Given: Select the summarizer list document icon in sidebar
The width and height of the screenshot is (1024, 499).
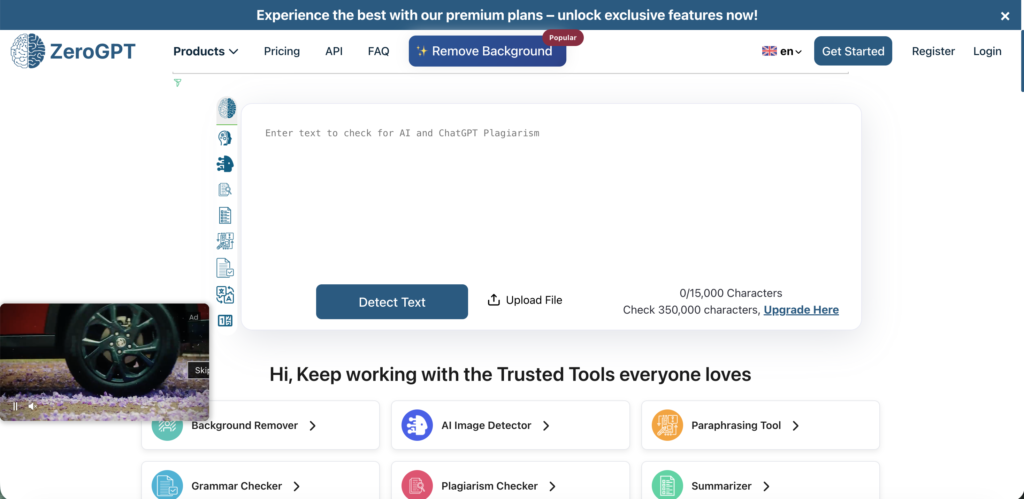Looking at the screenshot, I should click(x=225, y=216).
